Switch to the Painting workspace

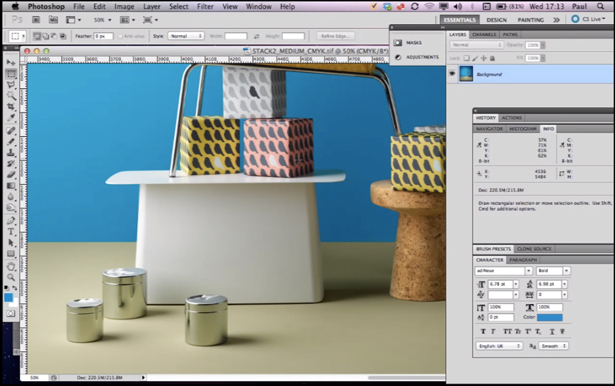[x=531, y=20]
